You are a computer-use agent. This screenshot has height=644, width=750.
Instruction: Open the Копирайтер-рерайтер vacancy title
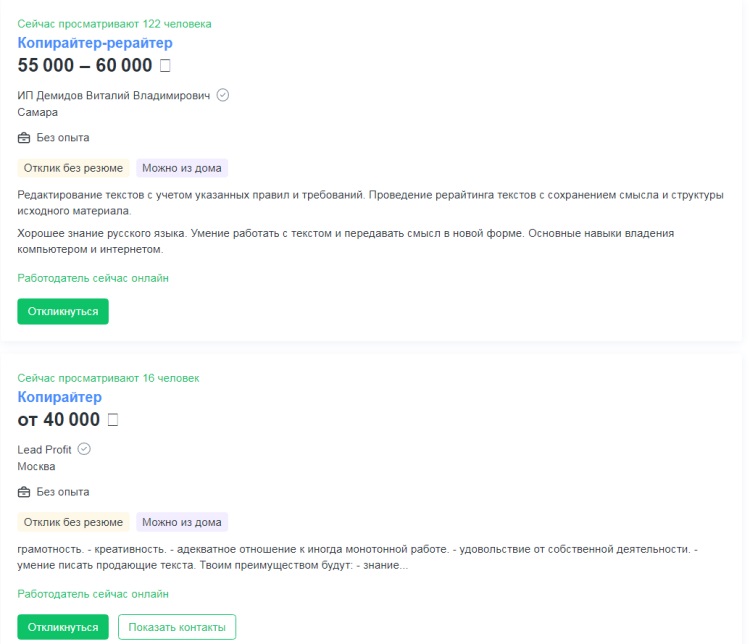point(95,43)
